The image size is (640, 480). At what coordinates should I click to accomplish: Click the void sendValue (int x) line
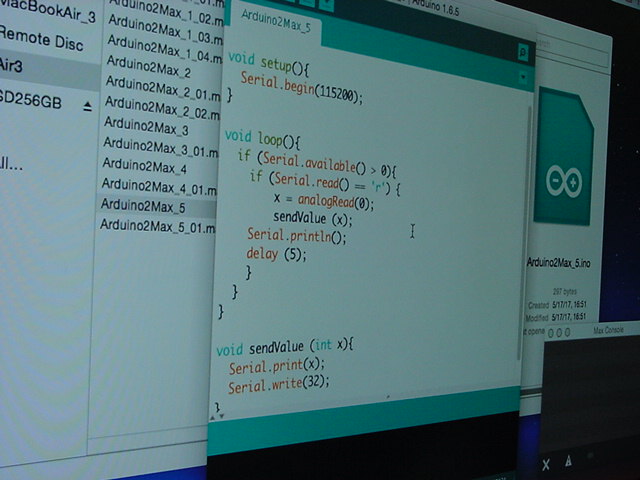pyautogui.click(x=285, y=347)
